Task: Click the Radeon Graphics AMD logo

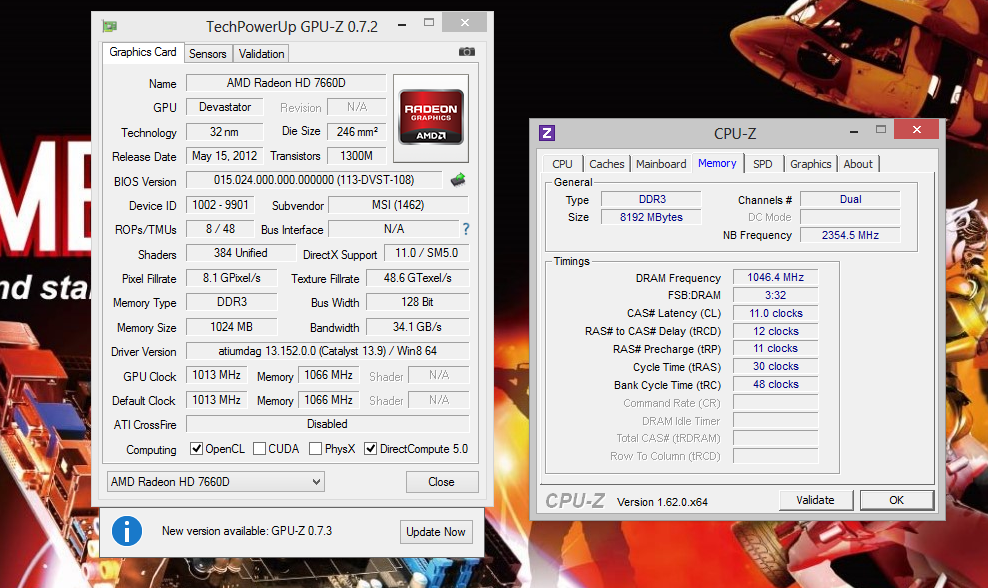Action: pyautogui.click(x=431, y=118)
